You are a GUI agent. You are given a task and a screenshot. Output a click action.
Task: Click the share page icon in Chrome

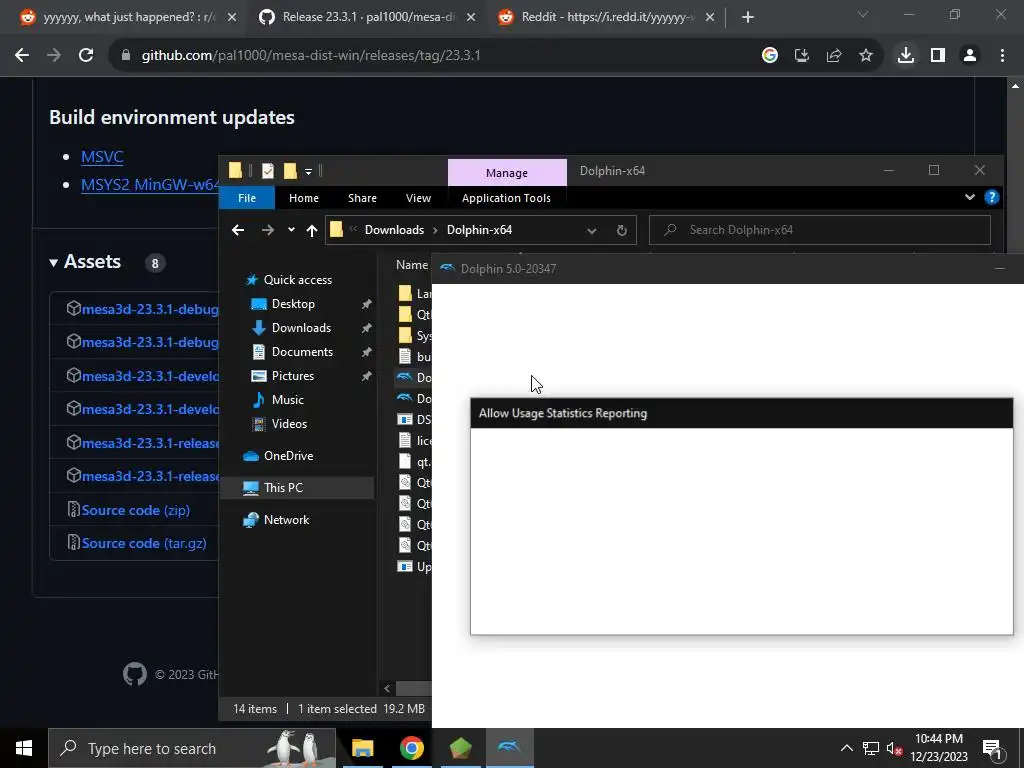834,56
